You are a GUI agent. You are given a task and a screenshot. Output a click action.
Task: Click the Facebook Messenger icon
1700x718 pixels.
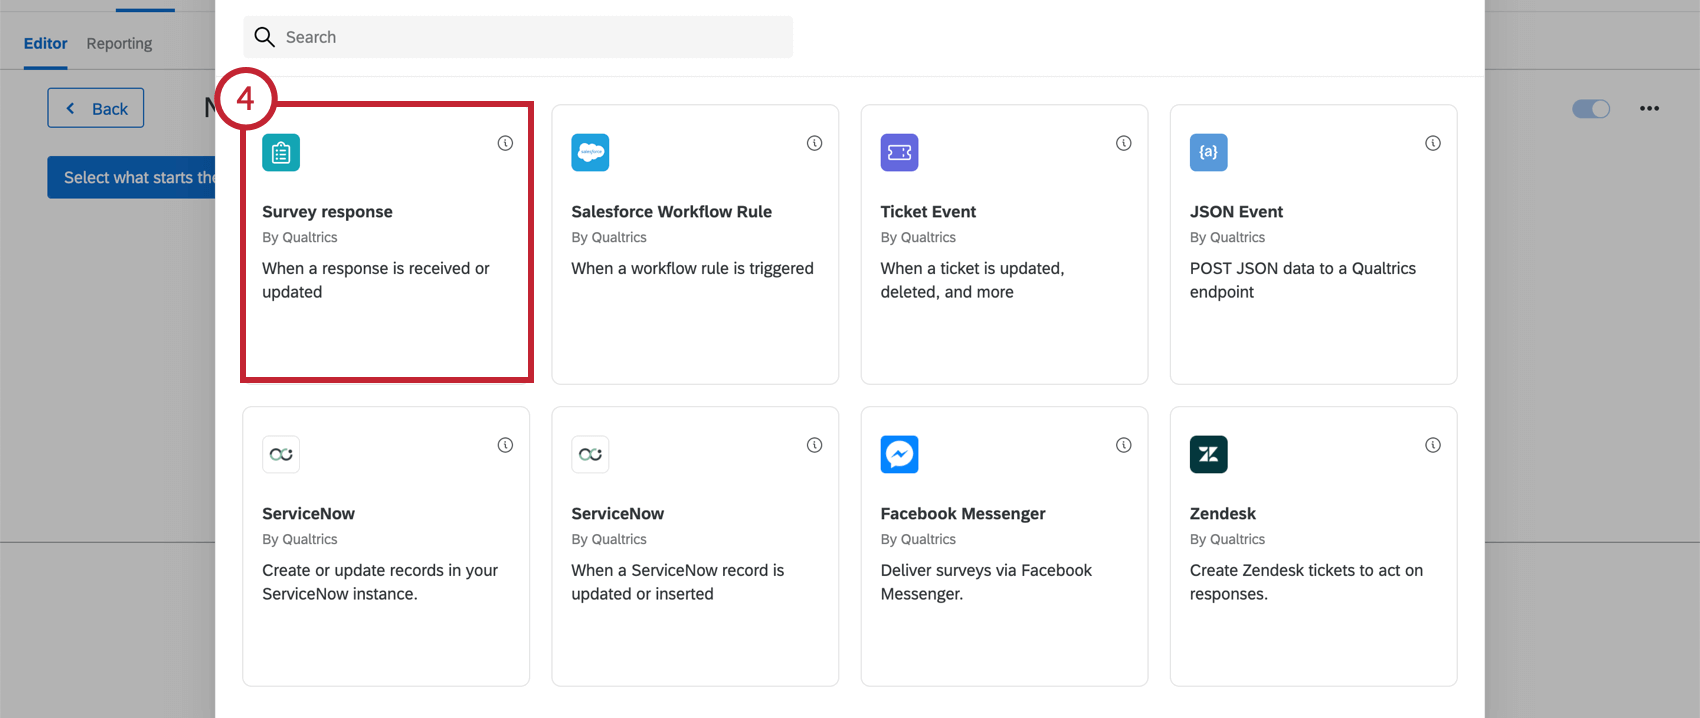point(899,454)
